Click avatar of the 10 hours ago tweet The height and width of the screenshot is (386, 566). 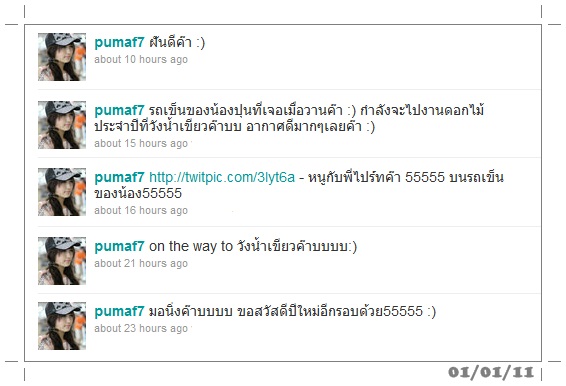[x=62, y=57]
